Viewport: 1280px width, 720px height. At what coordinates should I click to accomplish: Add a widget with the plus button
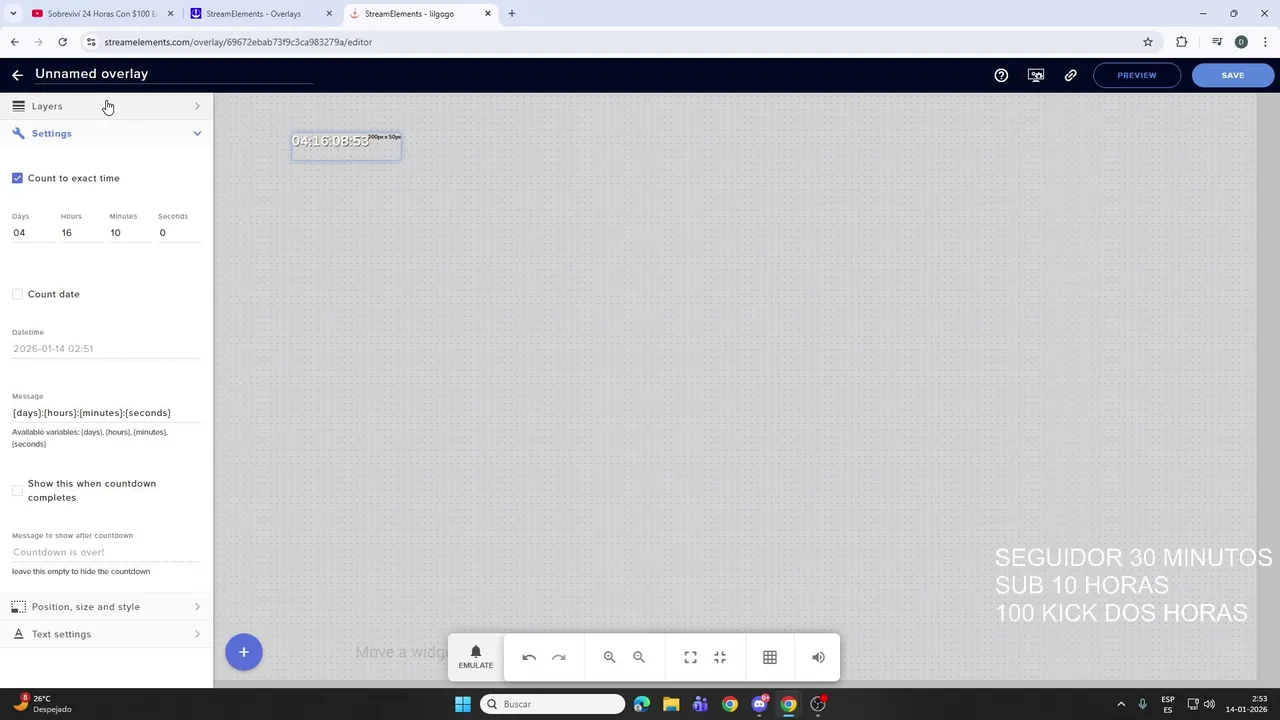pyautogui.click(x=243, y=652)
